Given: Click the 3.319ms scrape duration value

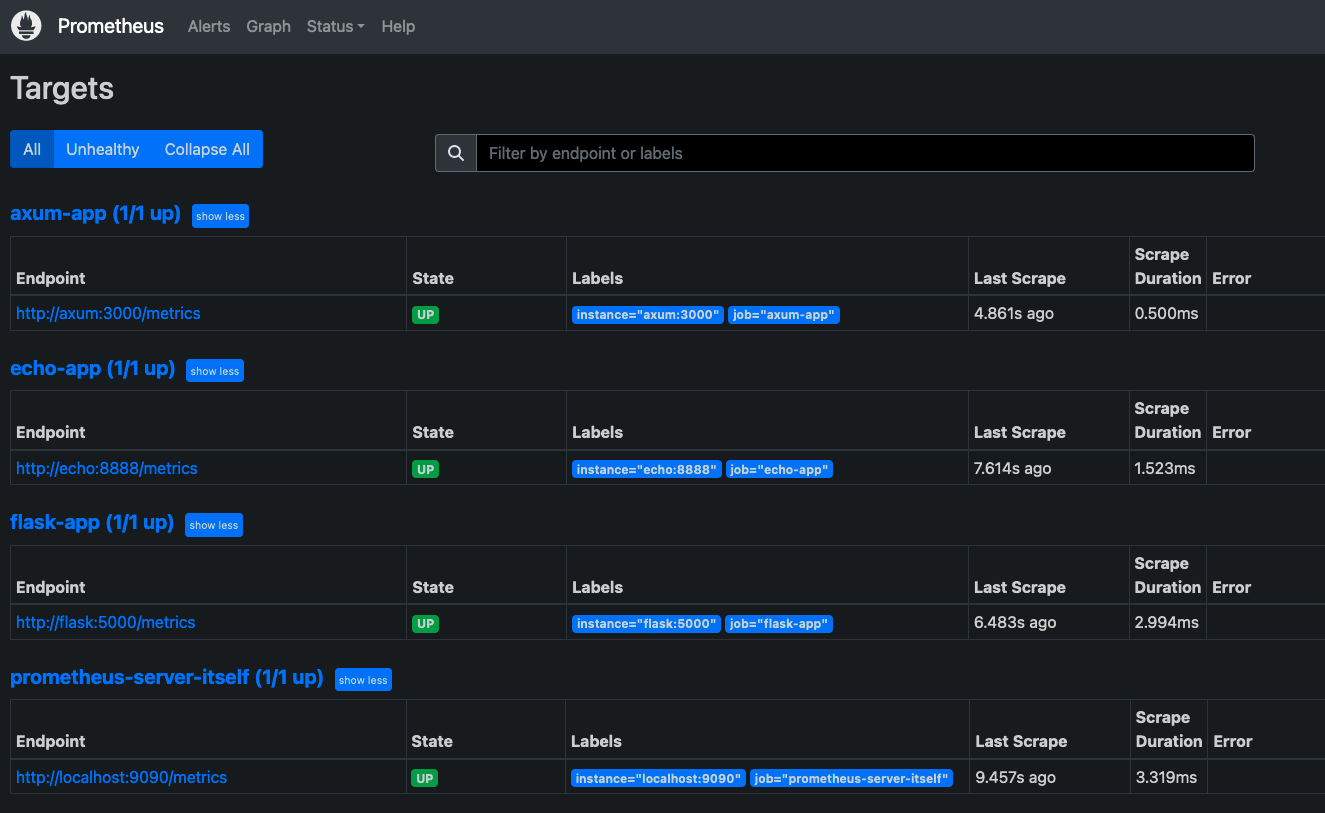Looking at the screenshot, I should pyautogui.click(x=1167, y=777).
